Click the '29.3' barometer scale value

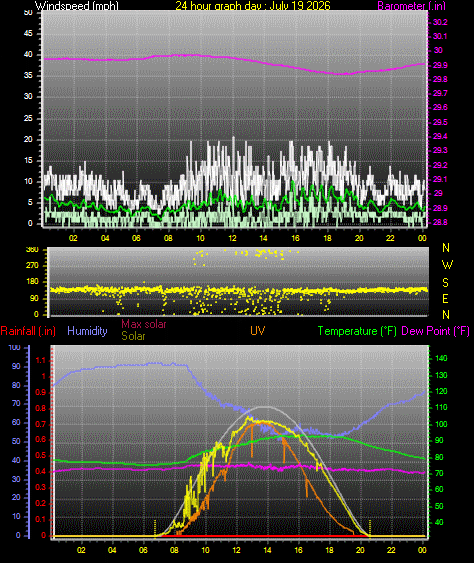[x=440, y=150]
